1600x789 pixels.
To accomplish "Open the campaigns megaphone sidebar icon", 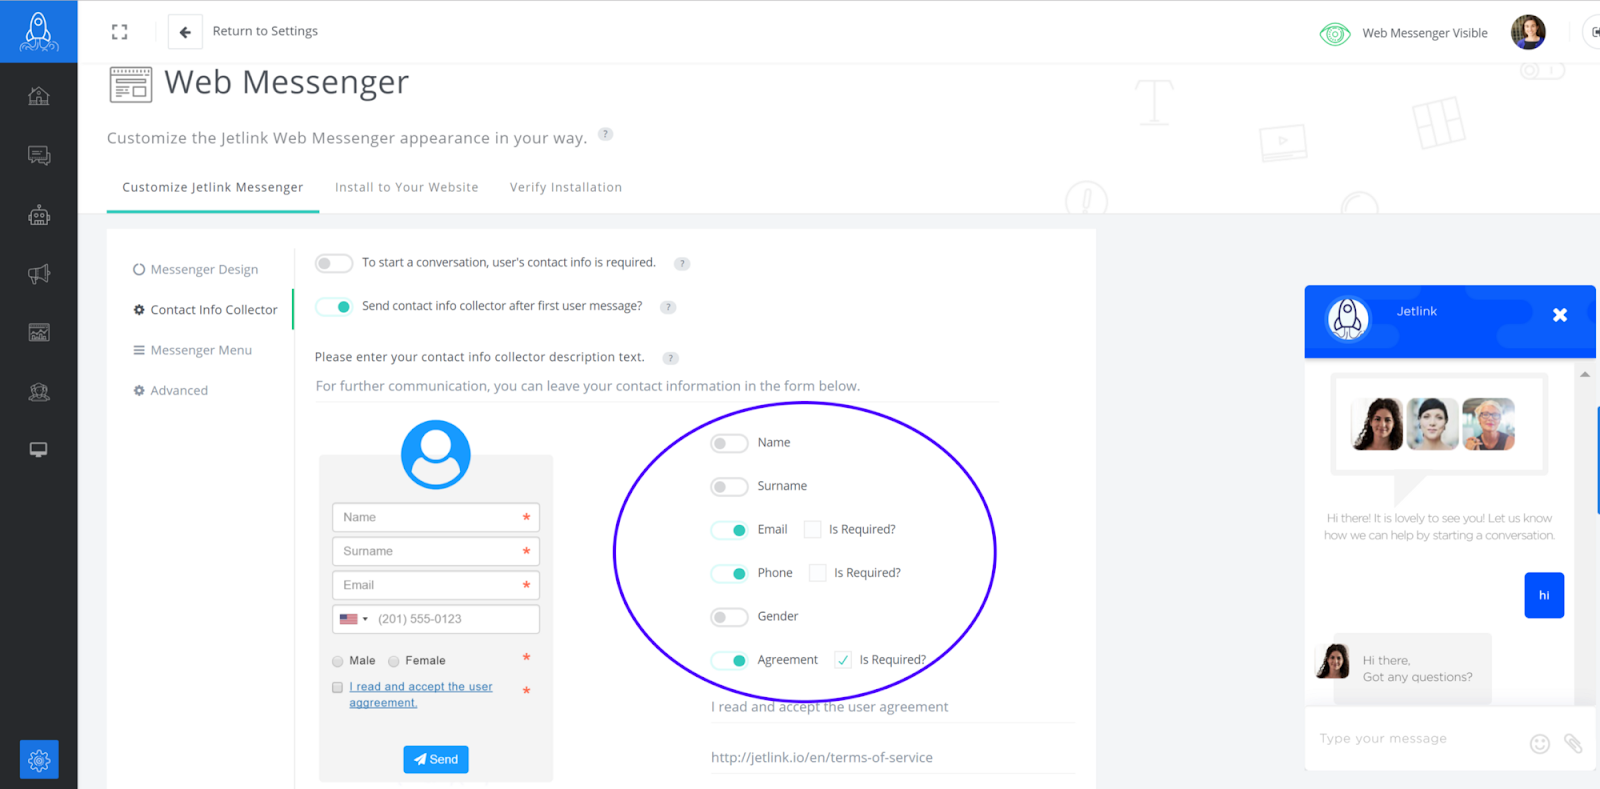I will 38,273.
